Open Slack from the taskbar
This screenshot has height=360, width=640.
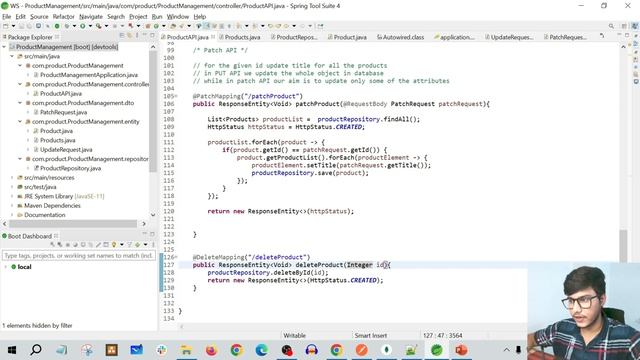pyautogui.click(x=162, y=350)
